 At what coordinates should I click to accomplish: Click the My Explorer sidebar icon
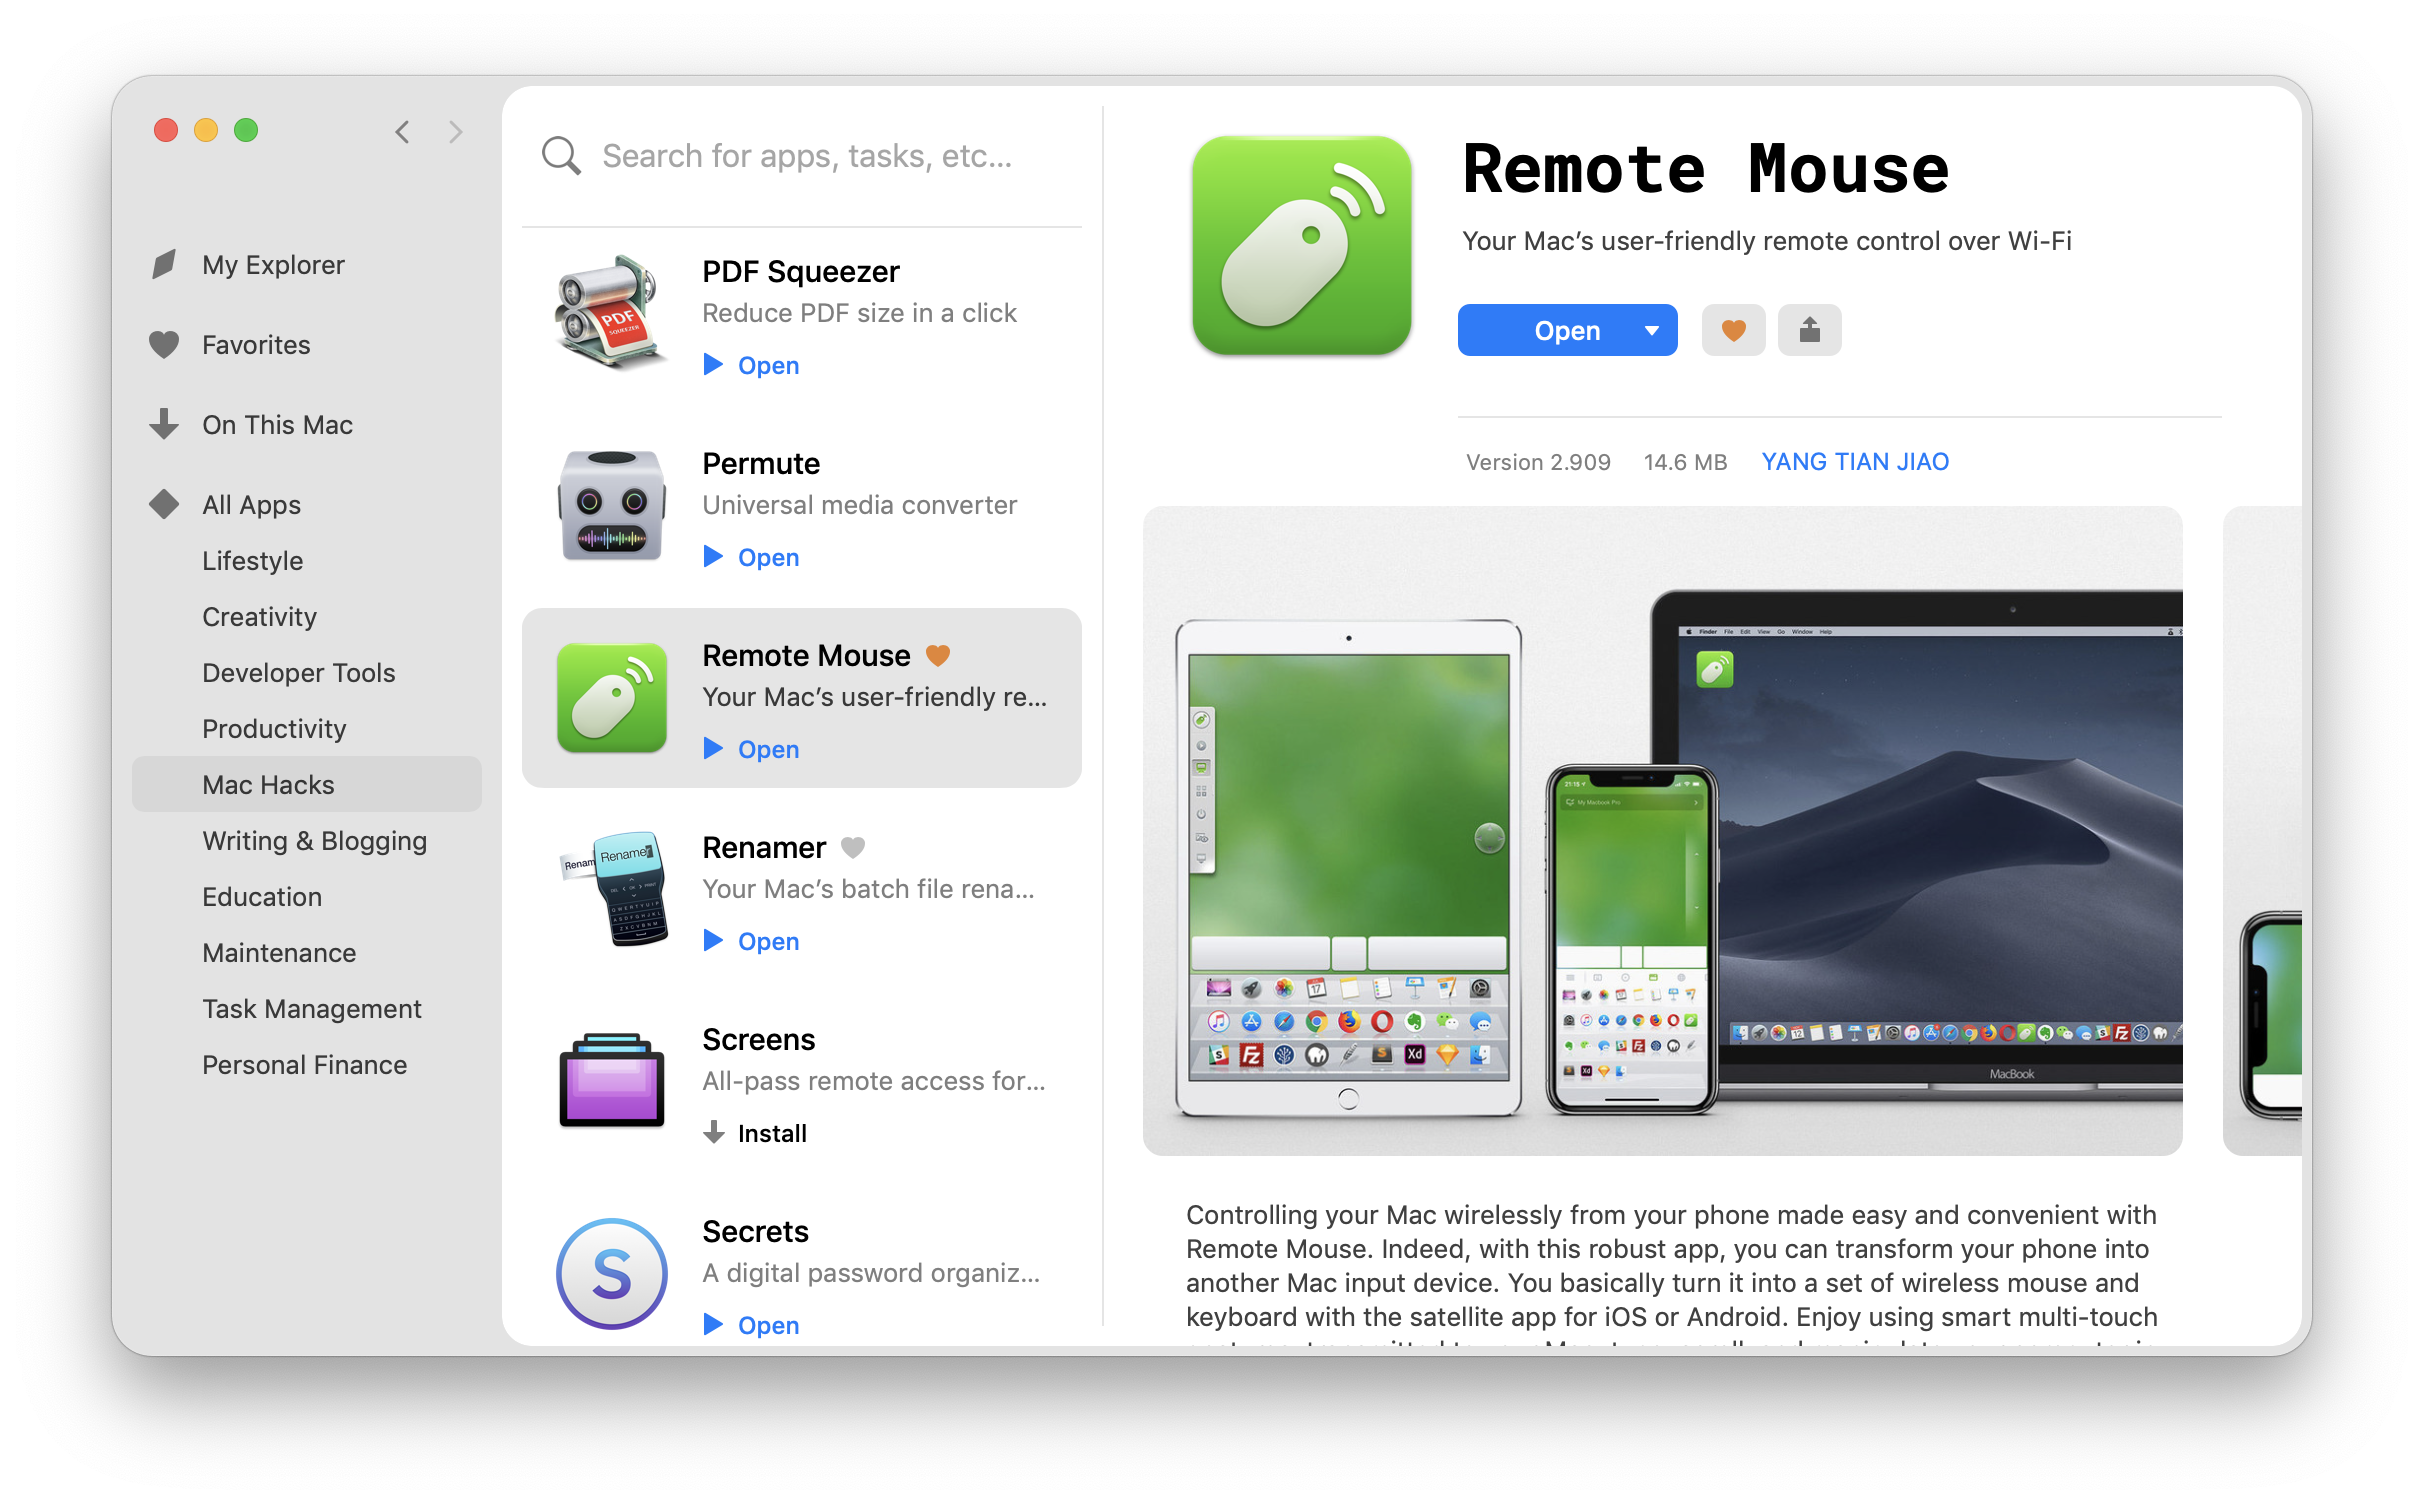click(166, 263)
